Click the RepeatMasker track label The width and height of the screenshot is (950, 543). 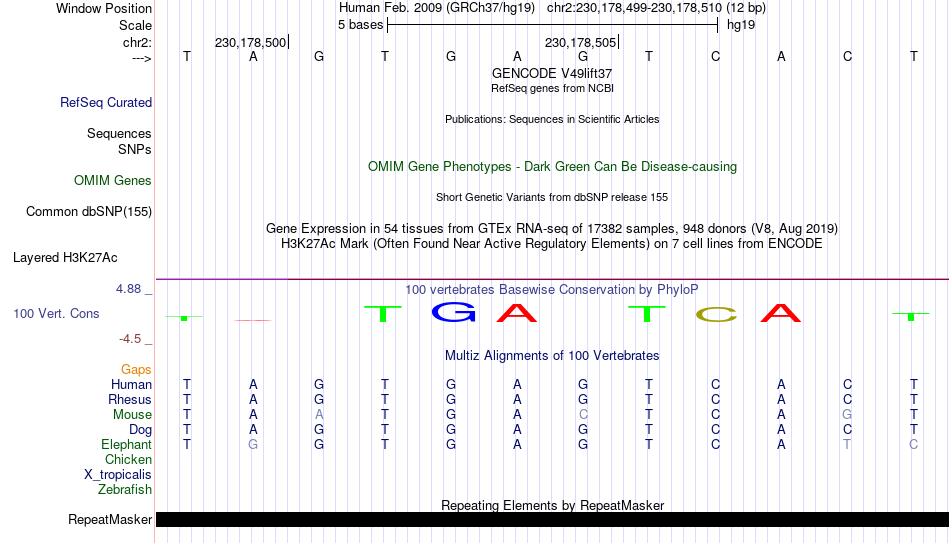click(x=110, y=519)
